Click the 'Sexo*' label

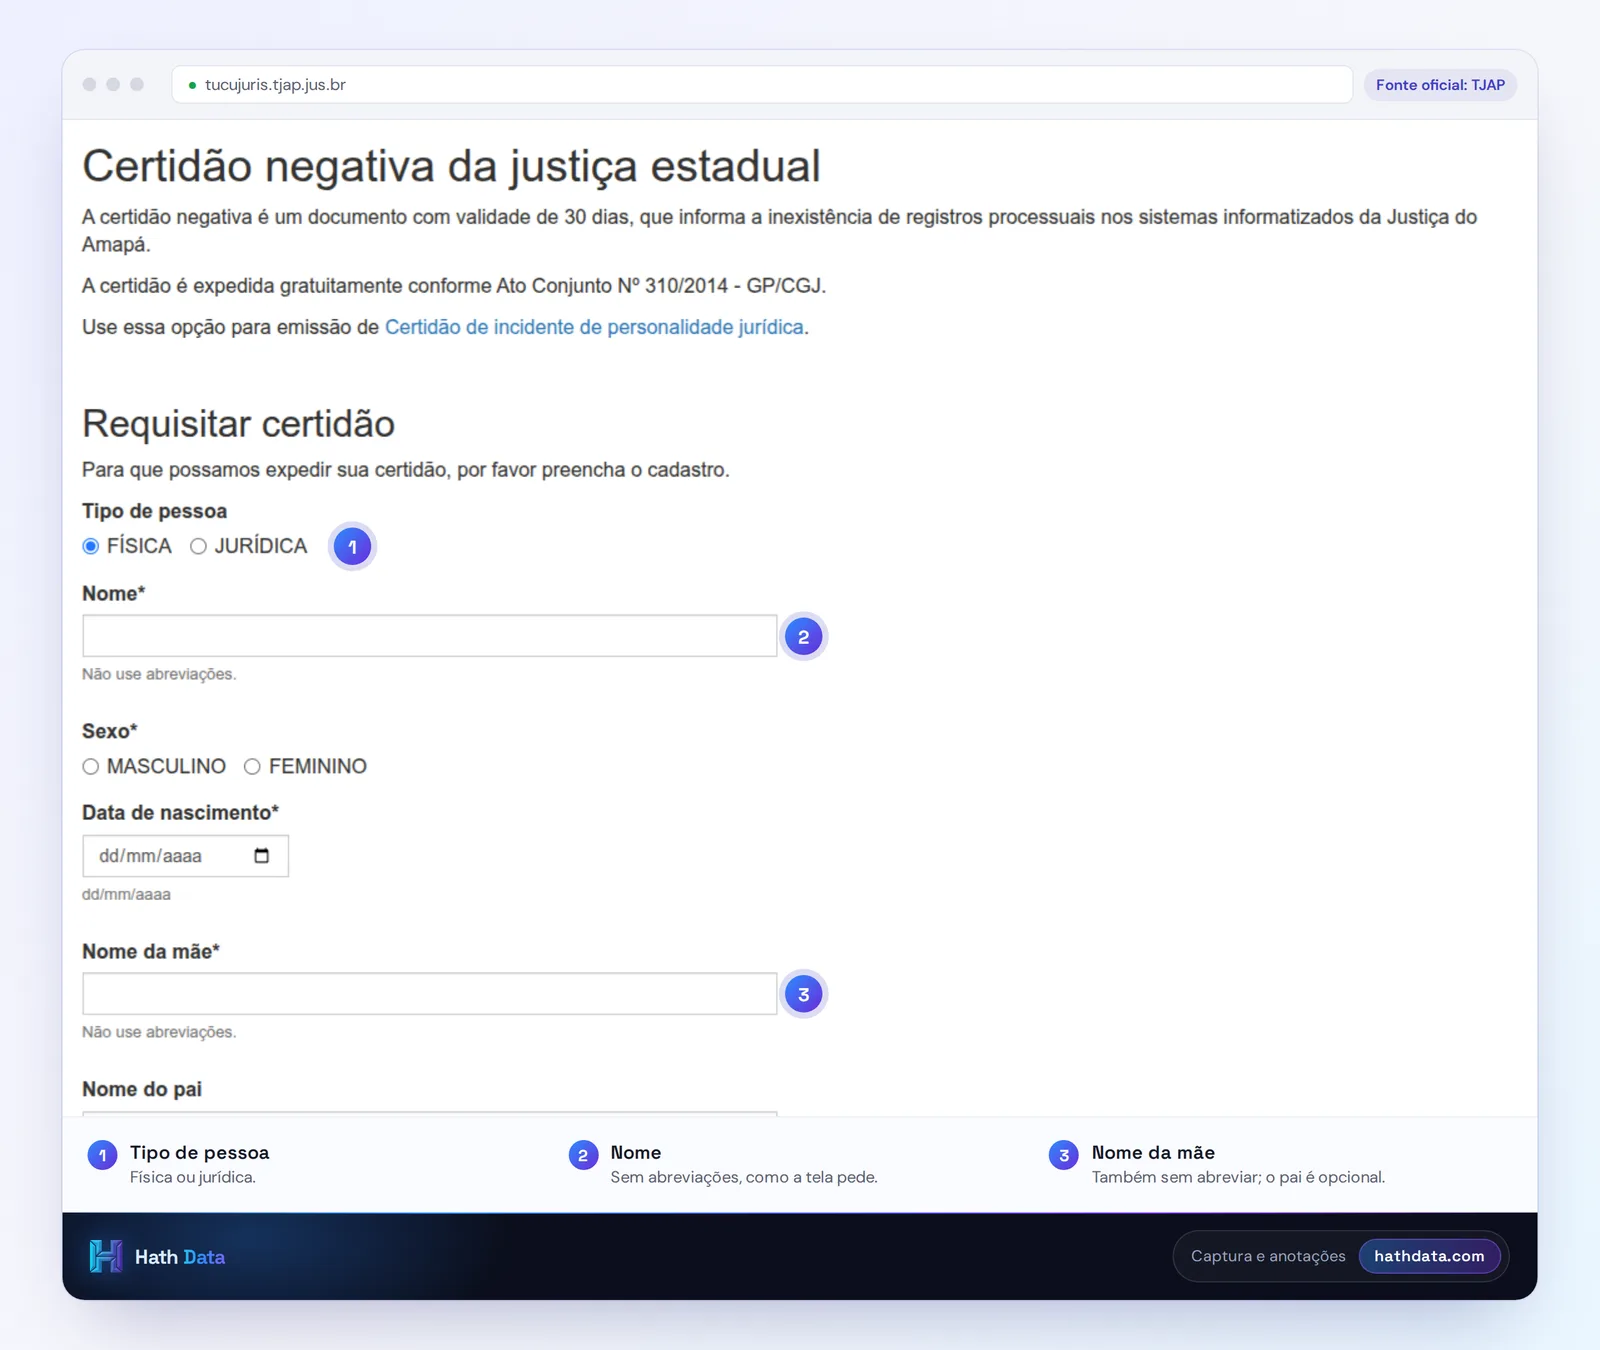click(110, 731)
